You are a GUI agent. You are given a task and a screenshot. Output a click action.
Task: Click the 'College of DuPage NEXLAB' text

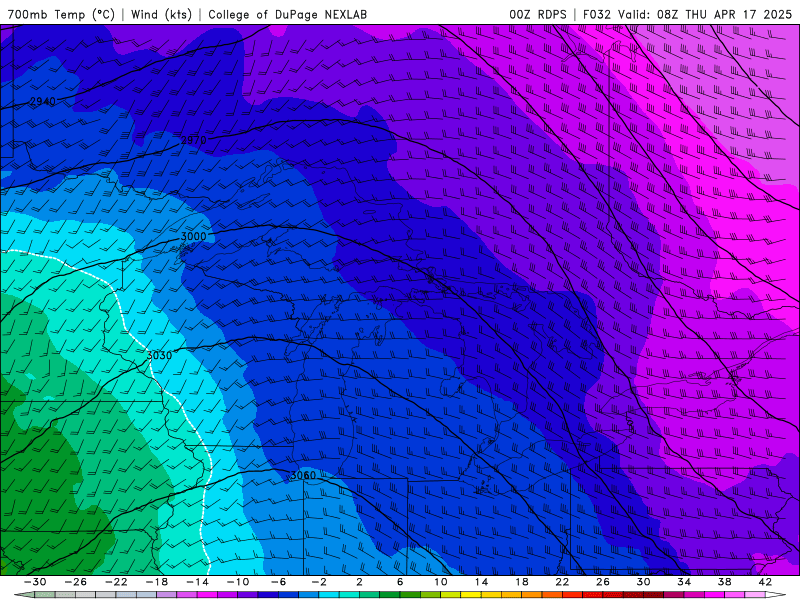(287, 14)
